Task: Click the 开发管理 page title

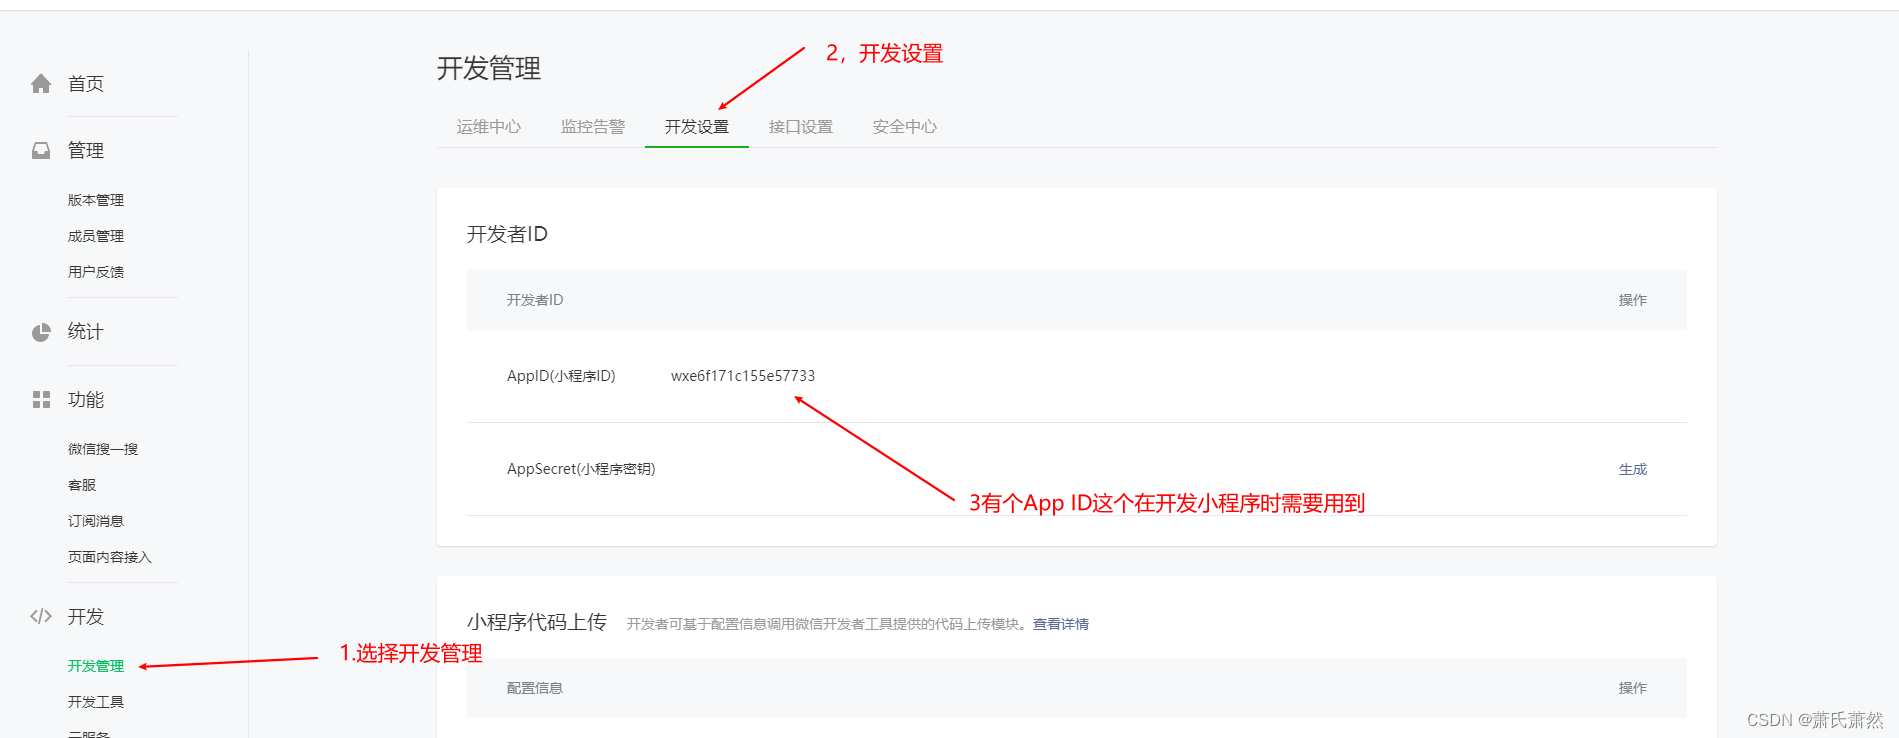Action: point(489,68)
